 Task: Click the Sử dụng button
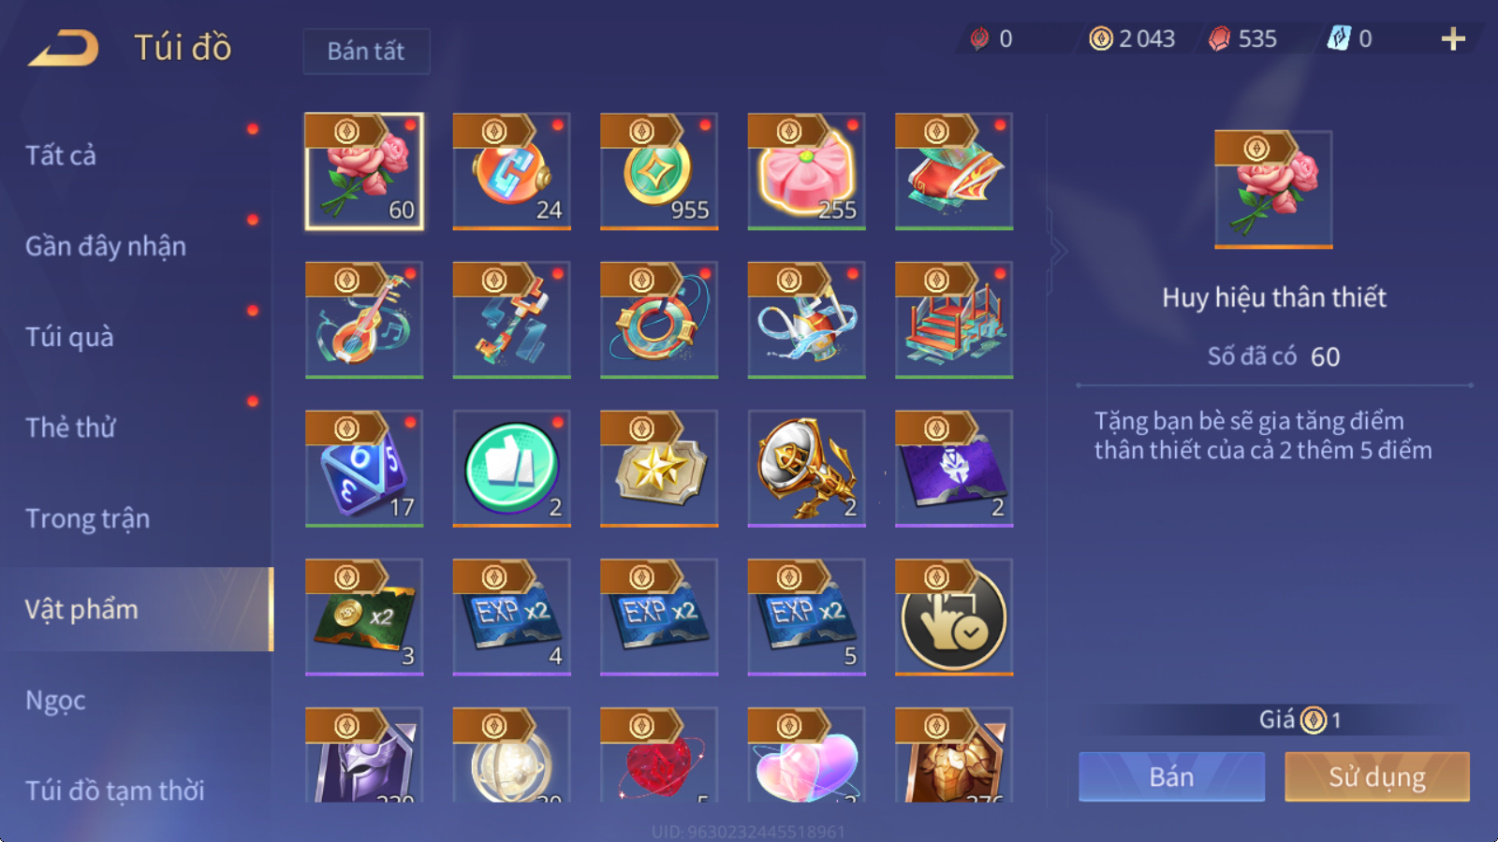click(x=1377, y=777)
